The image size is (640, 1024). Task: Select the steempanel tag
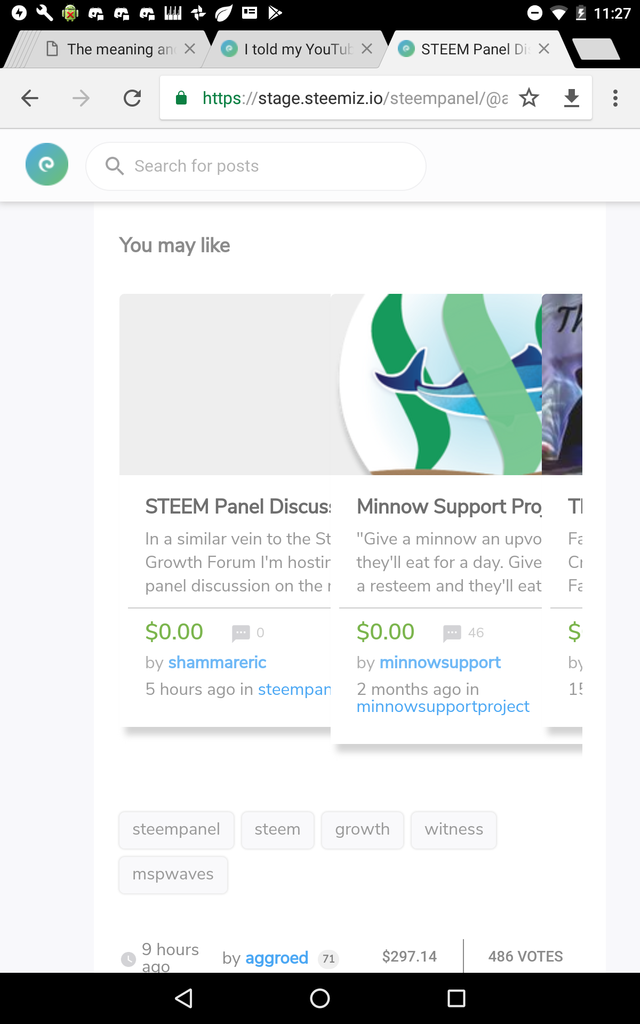tap(176, 830)
